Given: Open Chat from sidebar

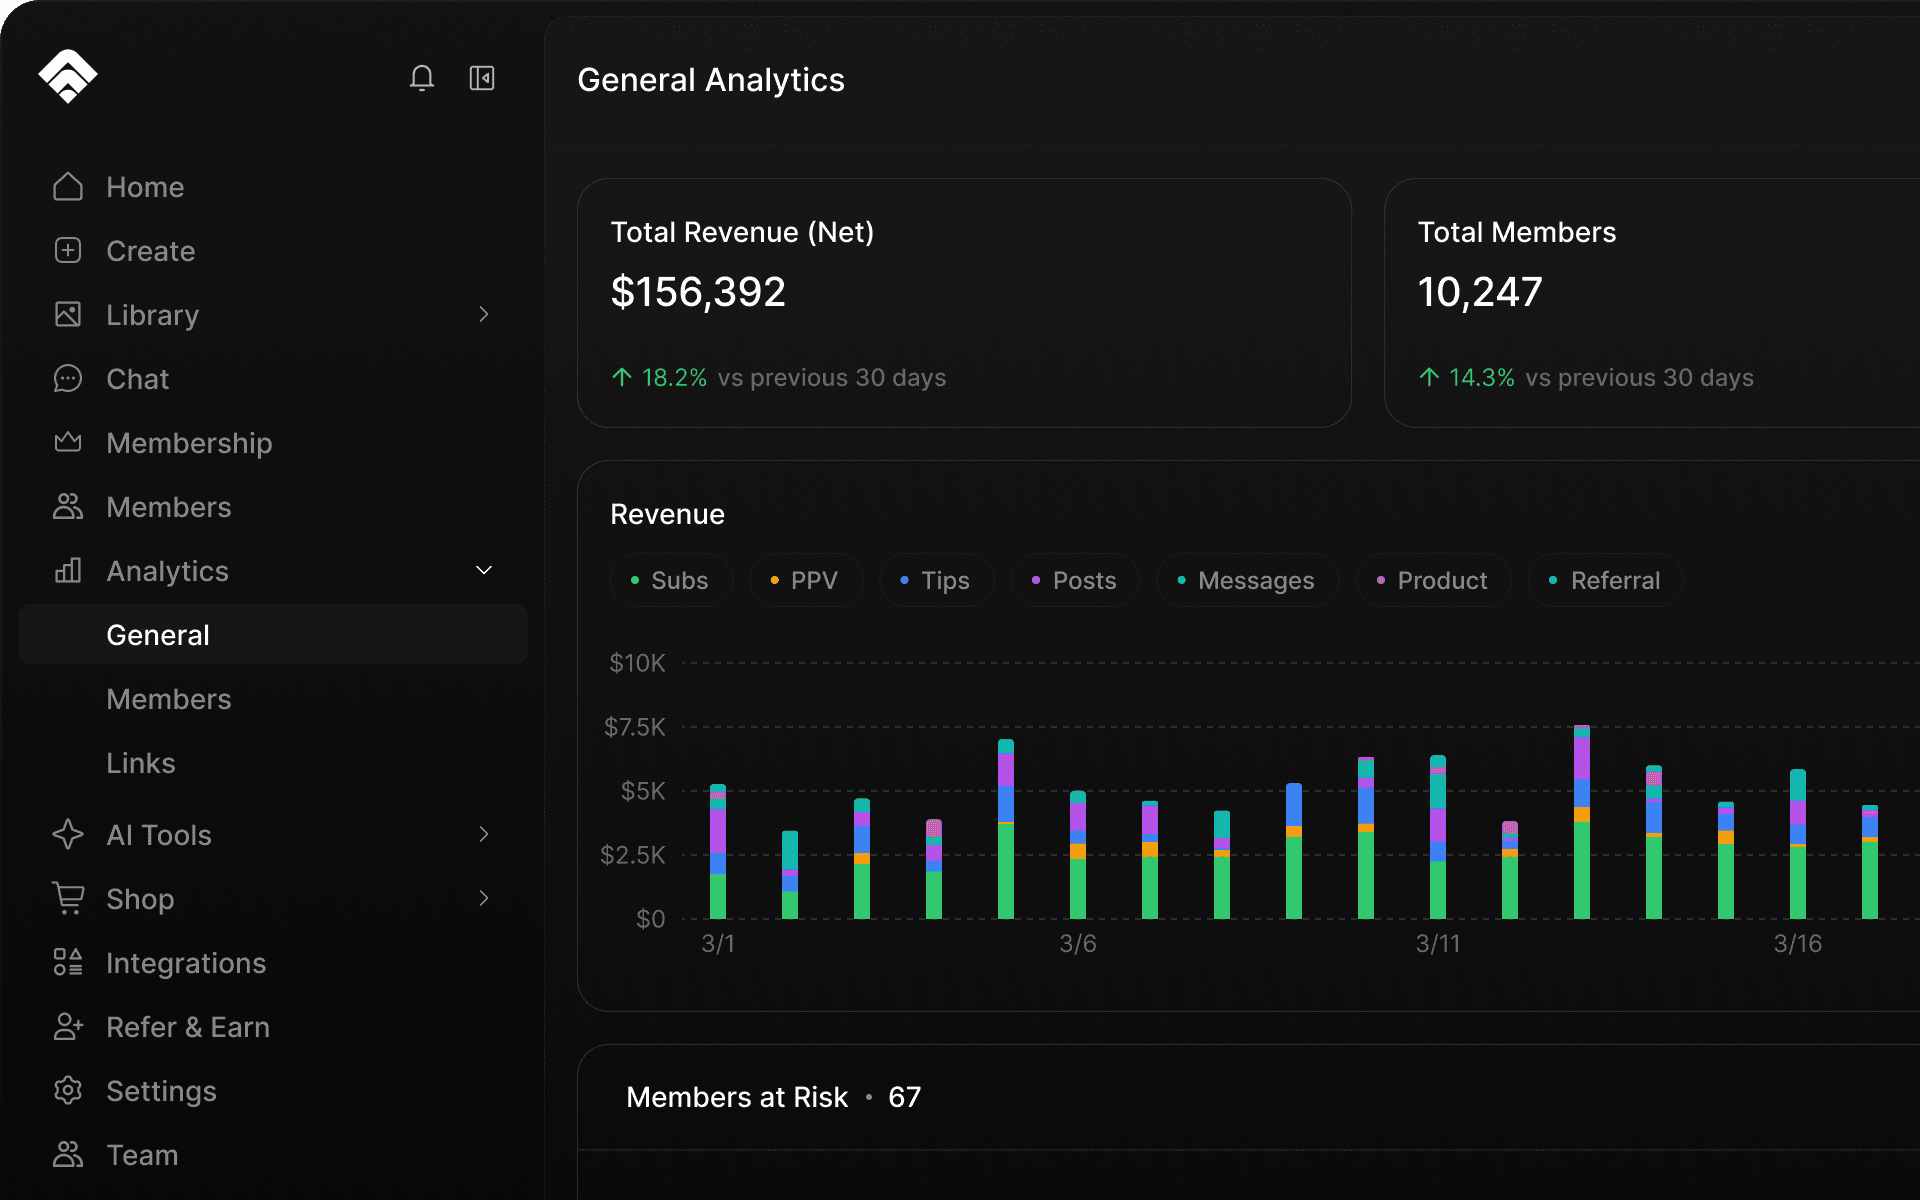Looking at the screenshot, I should pyautogui.click(x=273, y=379).
